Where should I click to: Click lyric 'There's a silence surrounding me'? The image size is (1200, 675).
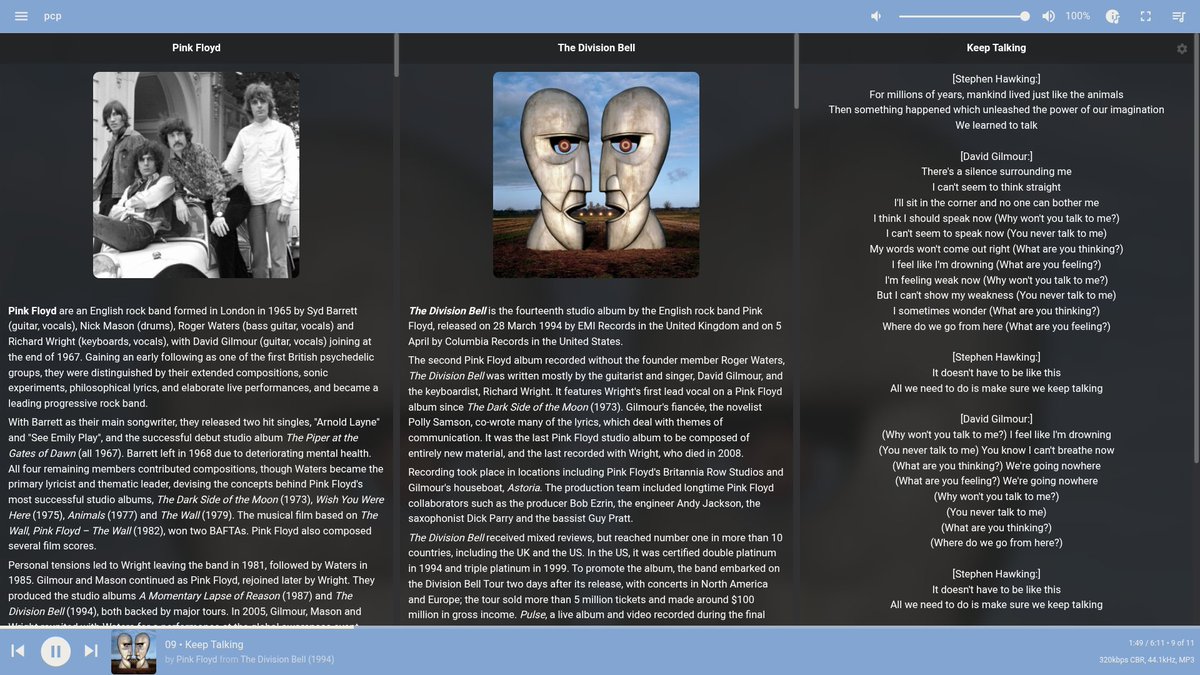[x=996, y=172]
